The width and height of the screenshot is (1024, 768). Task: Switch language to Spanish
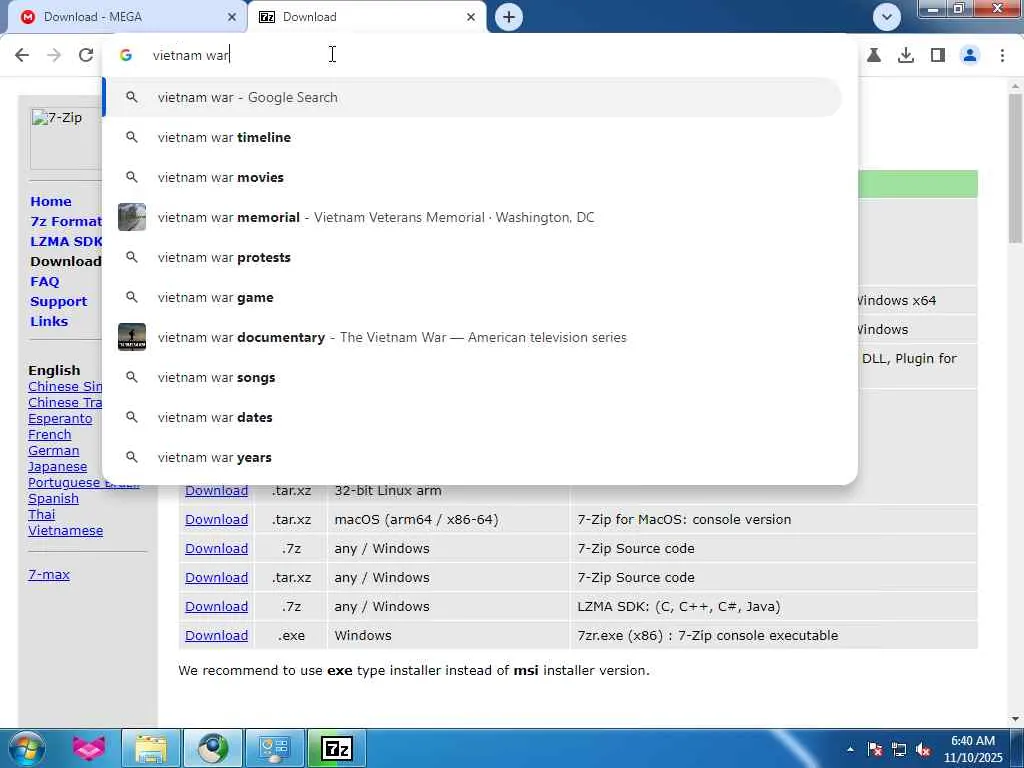(53, 499)
